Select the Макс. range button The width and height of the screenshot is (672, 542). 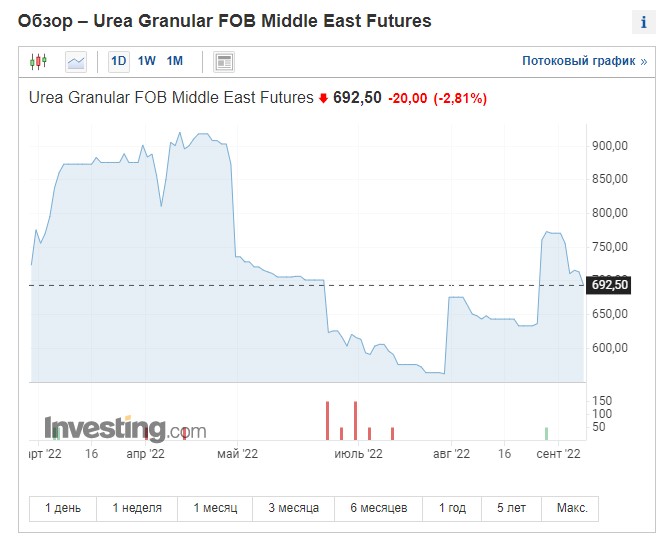571,508
